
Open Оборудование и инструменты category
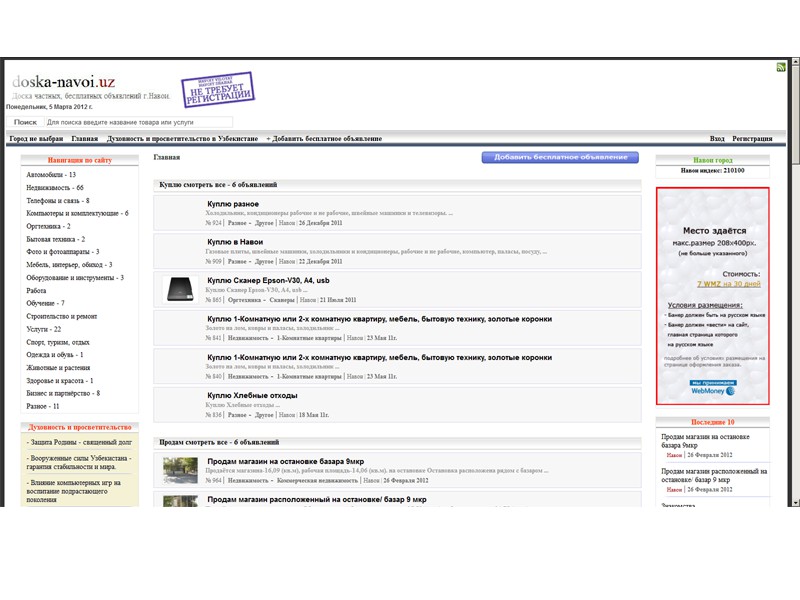tap(75, 278)
